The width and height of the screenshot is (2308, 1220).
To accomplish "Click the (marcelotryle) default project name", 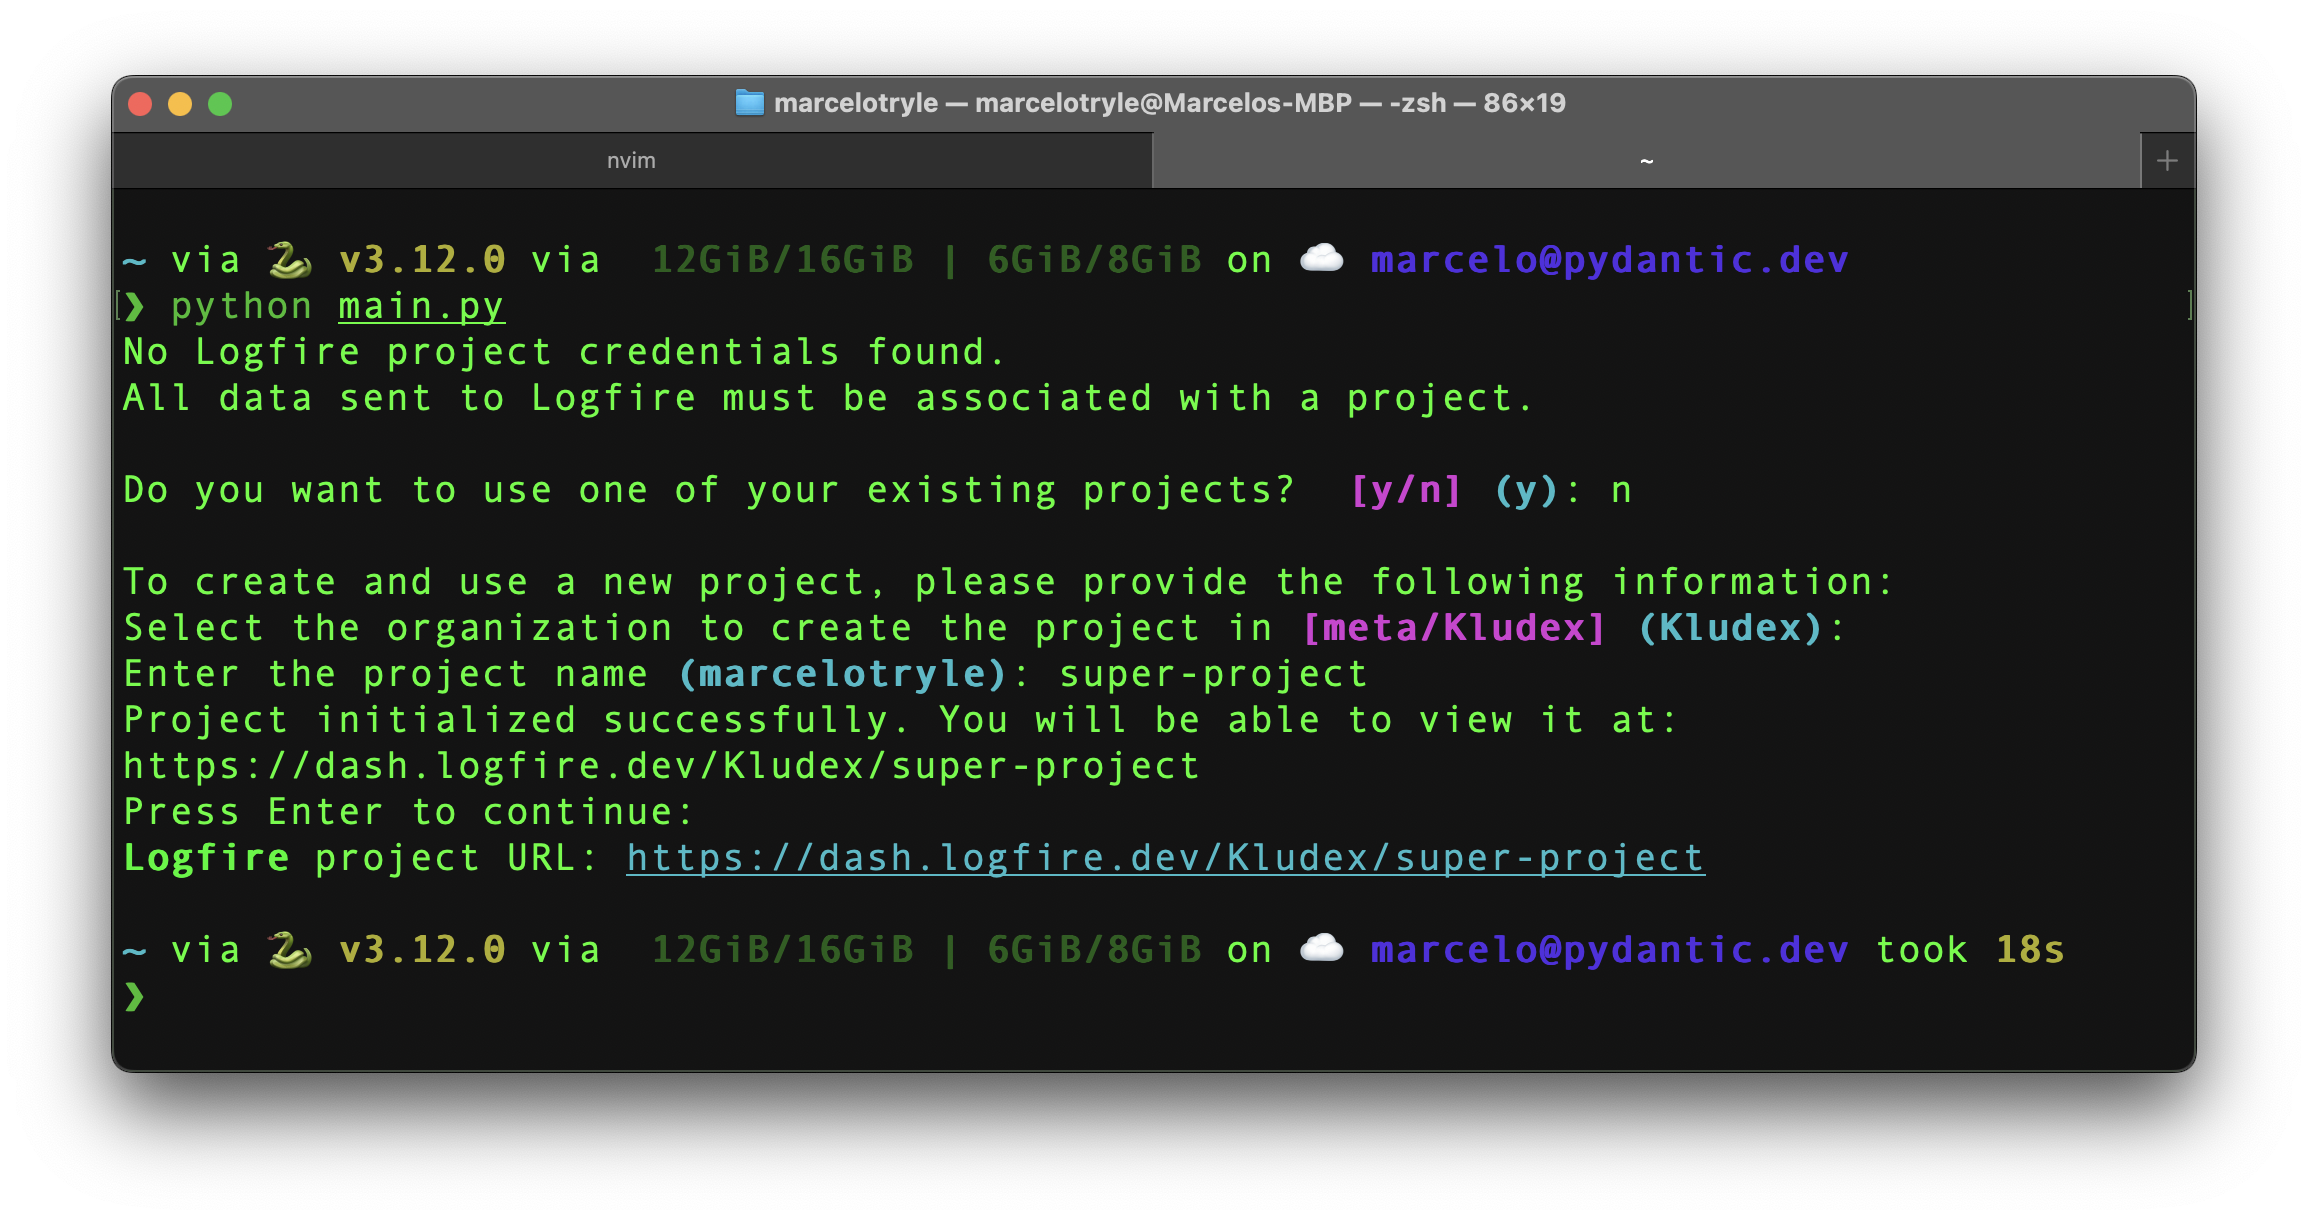I will [842, 674].
